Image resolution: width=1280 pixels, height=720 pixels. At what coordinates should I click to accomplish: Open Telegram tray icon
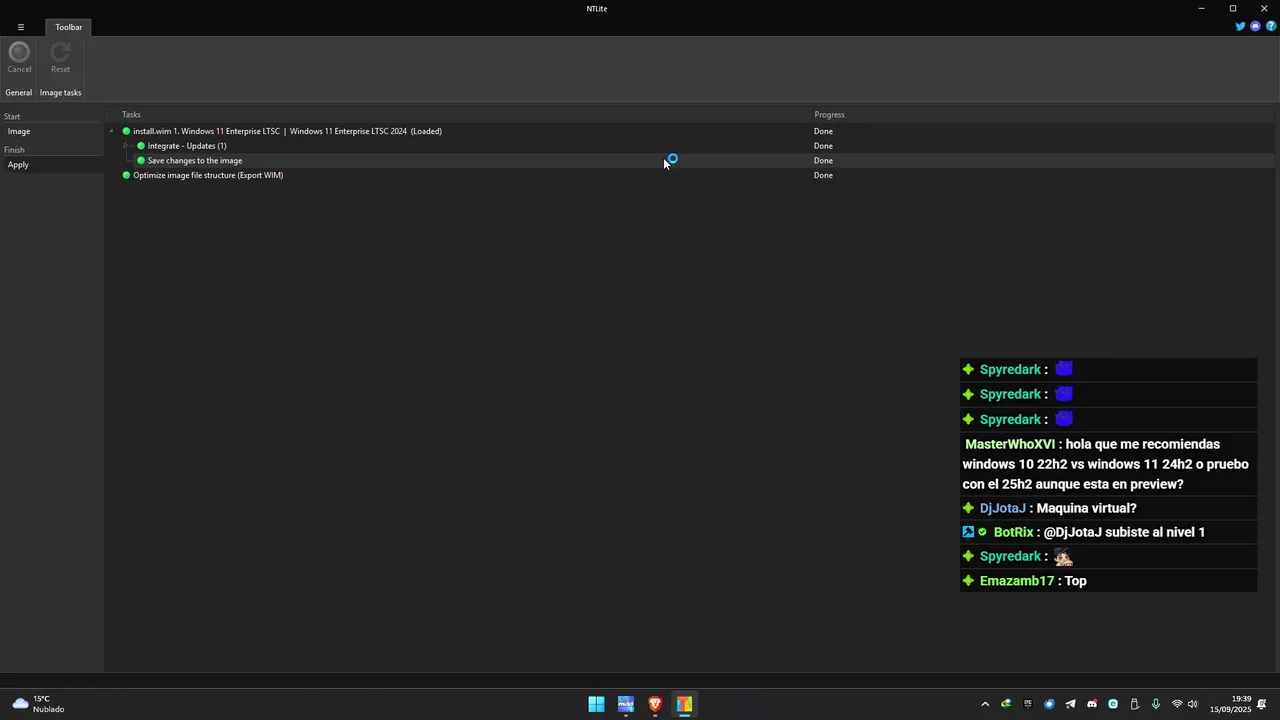(x=1070, y=704)
